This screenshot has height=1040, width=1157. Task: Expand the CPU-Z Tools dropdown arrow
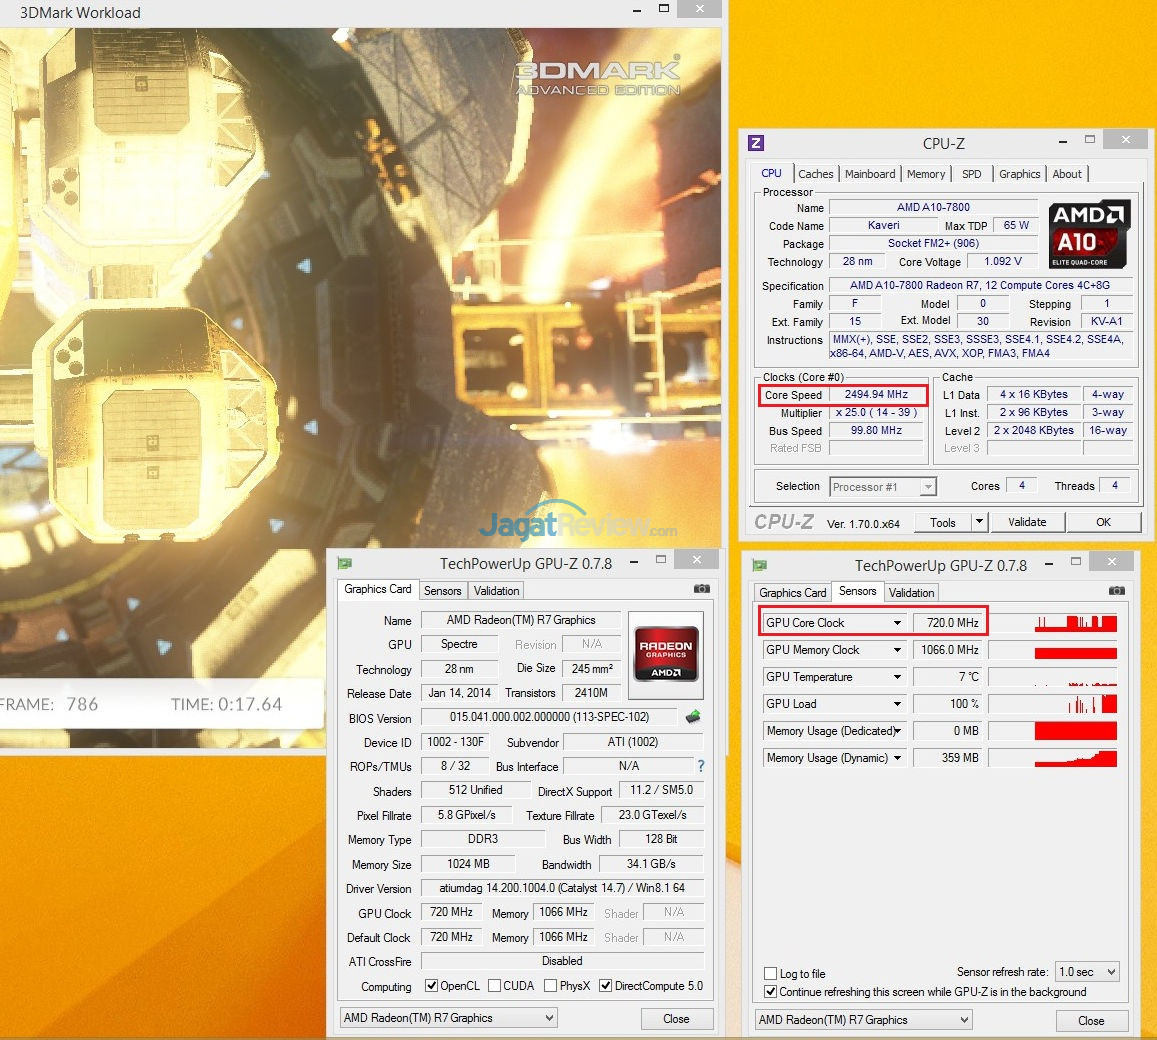pos(979,522)
